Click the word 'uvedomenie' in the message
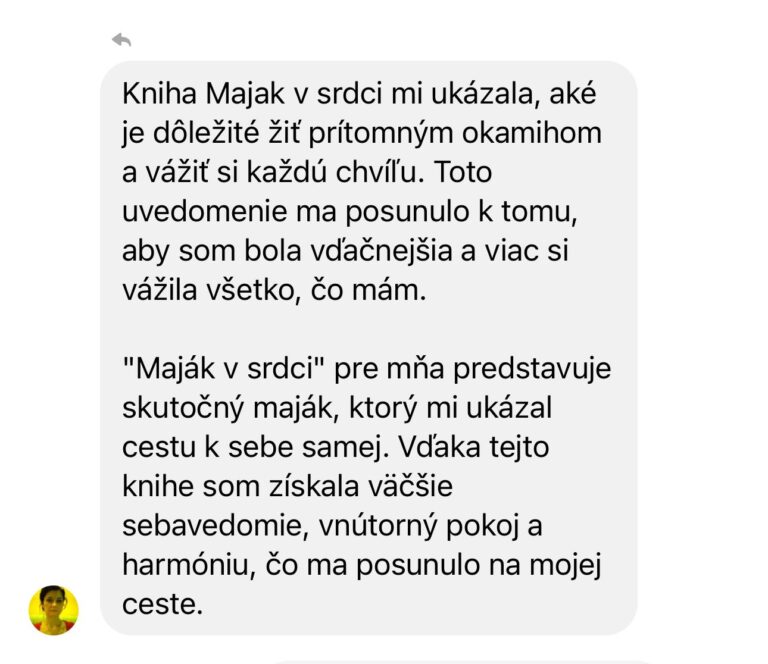Screen dimensions: 768x664 coord(204,212)
